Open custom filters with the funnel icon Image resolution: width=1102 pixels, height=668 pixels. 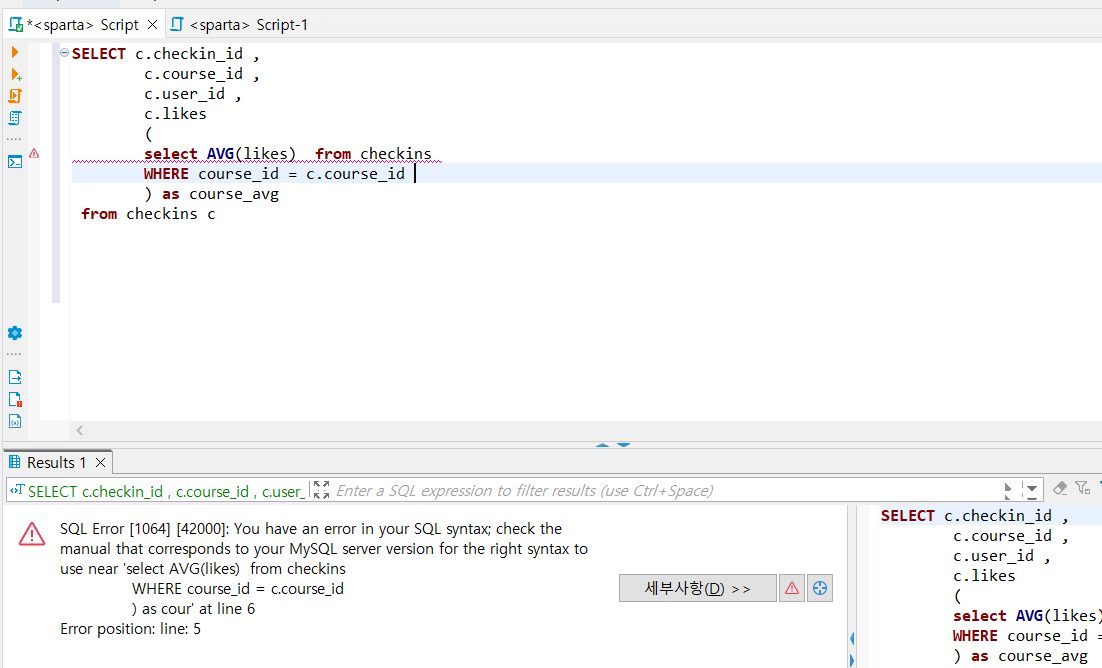tap(1083, 488)
